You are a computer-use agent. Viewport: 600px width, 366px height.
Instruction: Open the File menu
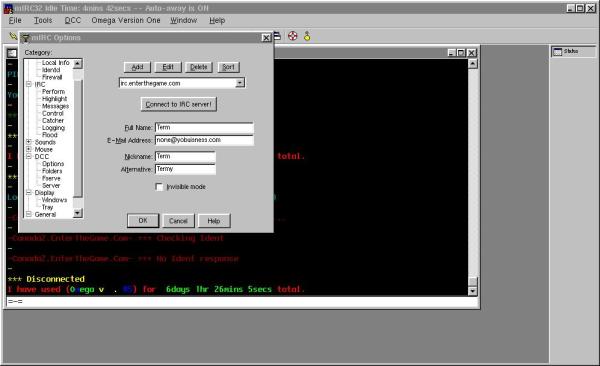pyautogui.click(x=15, y=20)
